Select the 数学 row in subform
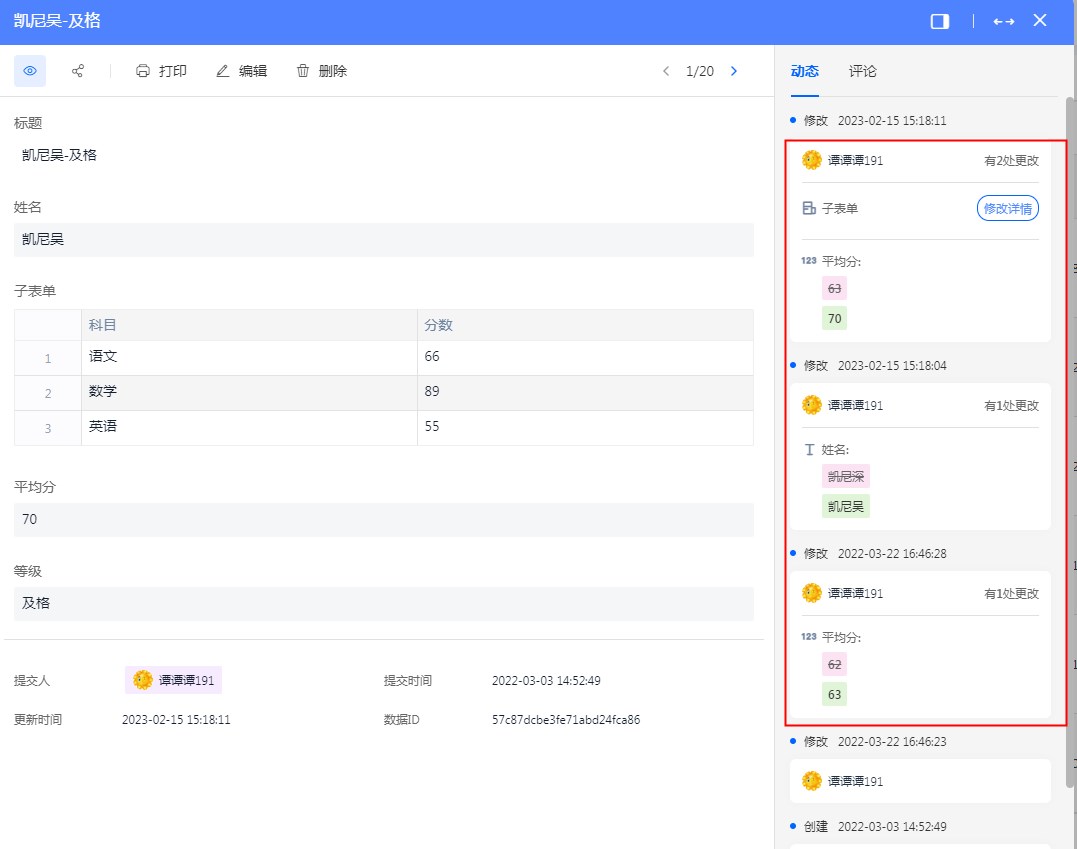The image size is (1077, 849). (x=249, y=392)
